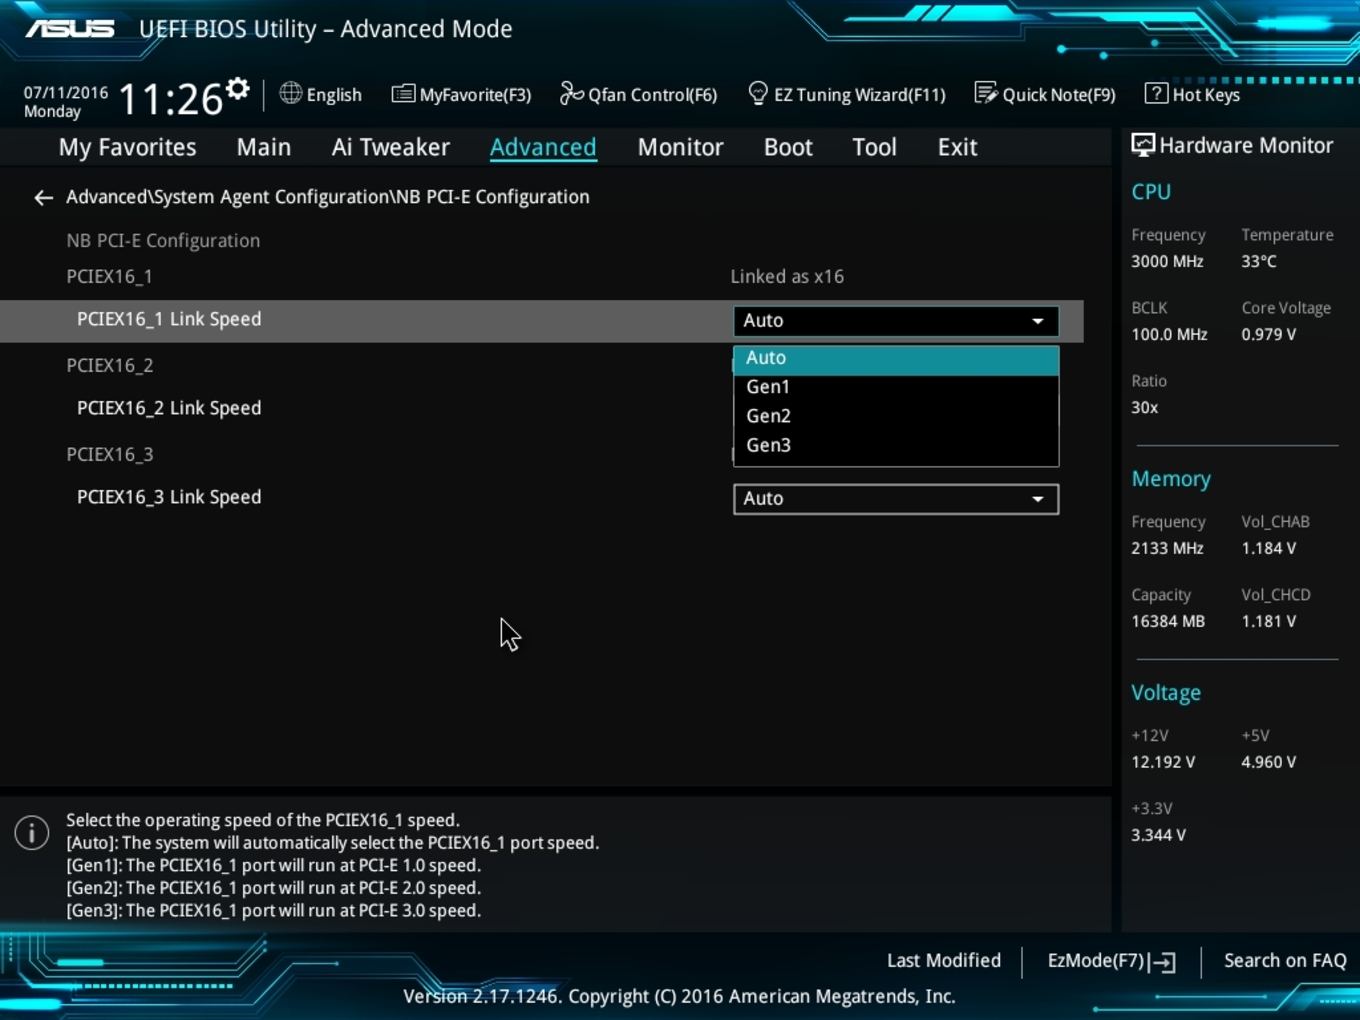1360x1020 pixels.
Task: Choose Gen1 link speed option
Action: (x=896, y=387)
